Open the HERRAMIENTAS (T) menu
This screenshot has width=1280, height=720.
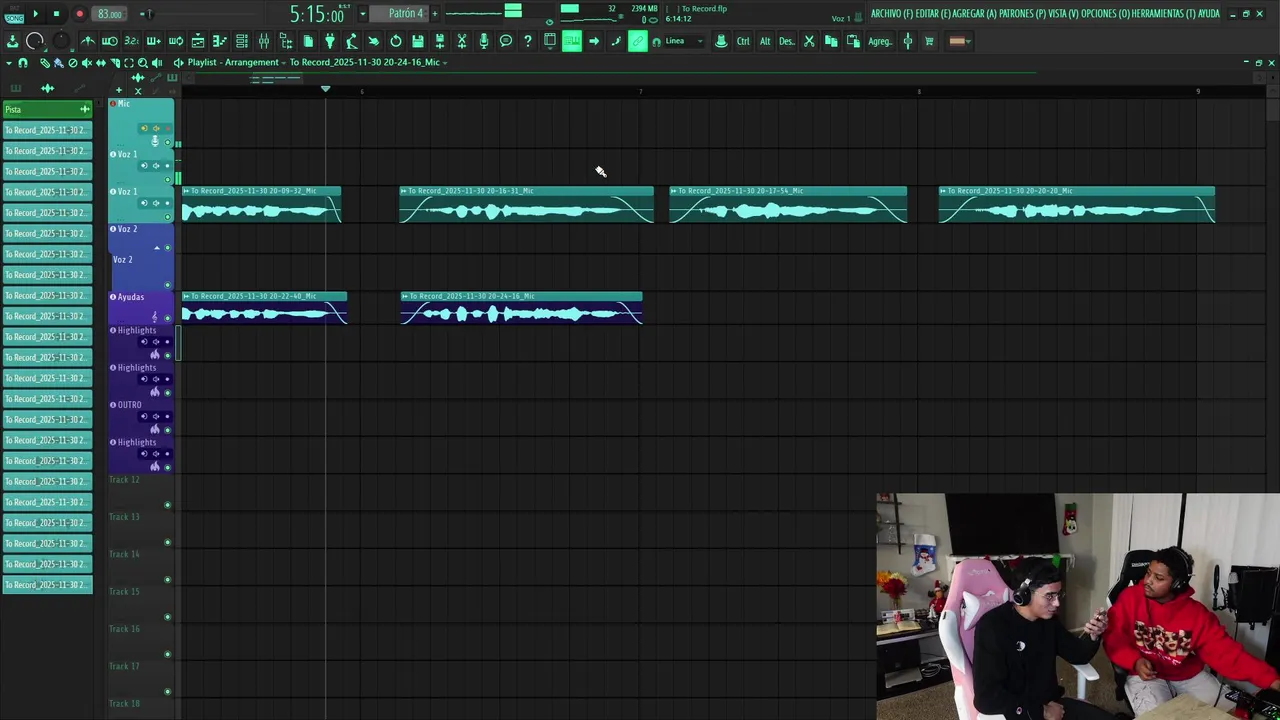click(1163, 13)
